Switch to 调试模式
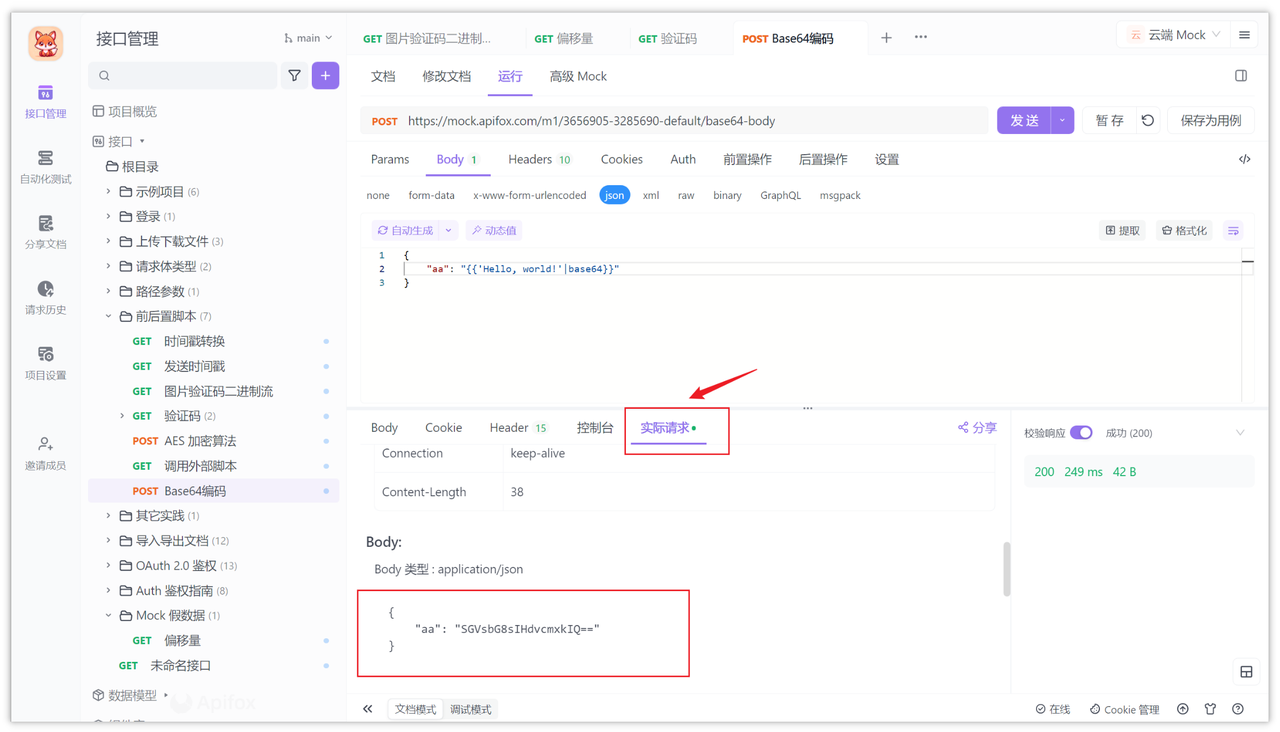The image size is (1280, 732). pos(471,710)
